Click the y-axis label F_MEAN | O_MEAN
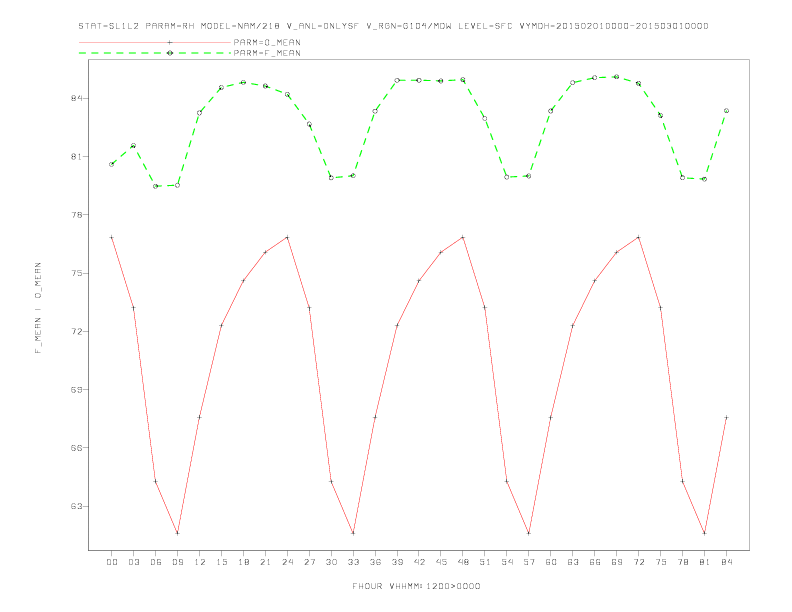Image resolution: width=792 pixels, height=612 pixels. click(38, 308)
